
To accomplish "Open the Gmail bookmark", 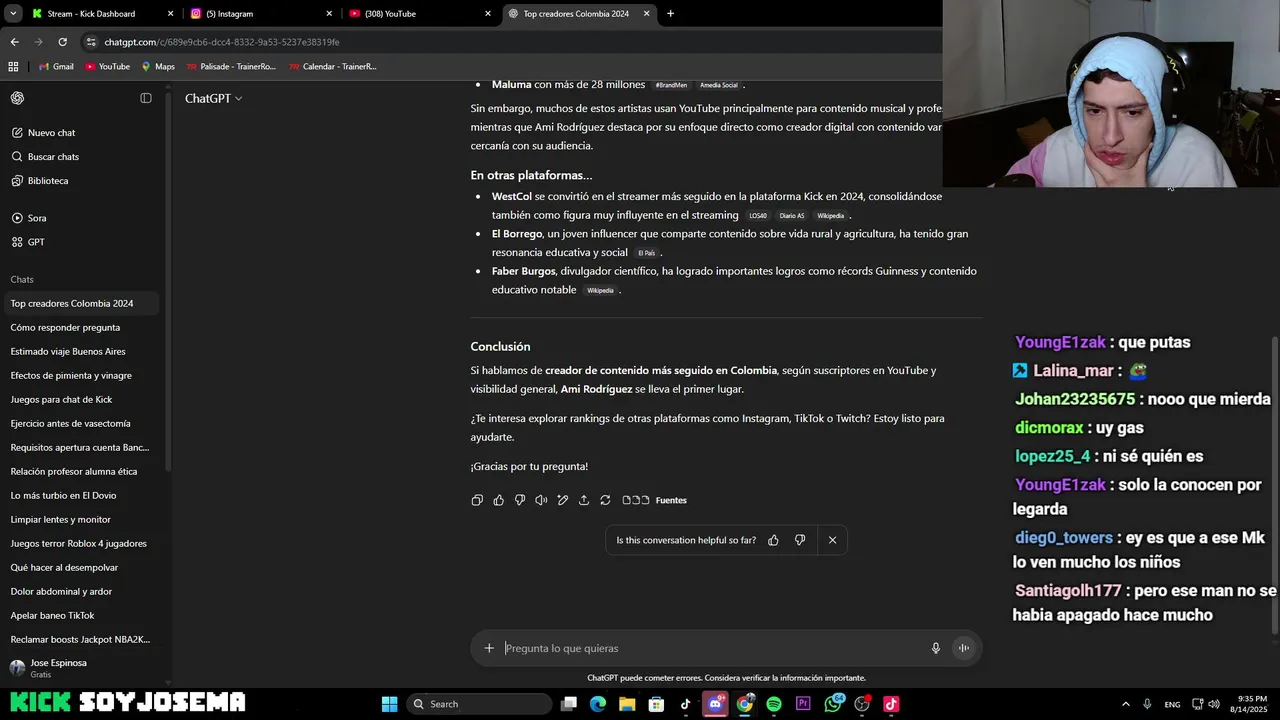I will (x=56, y=67).
